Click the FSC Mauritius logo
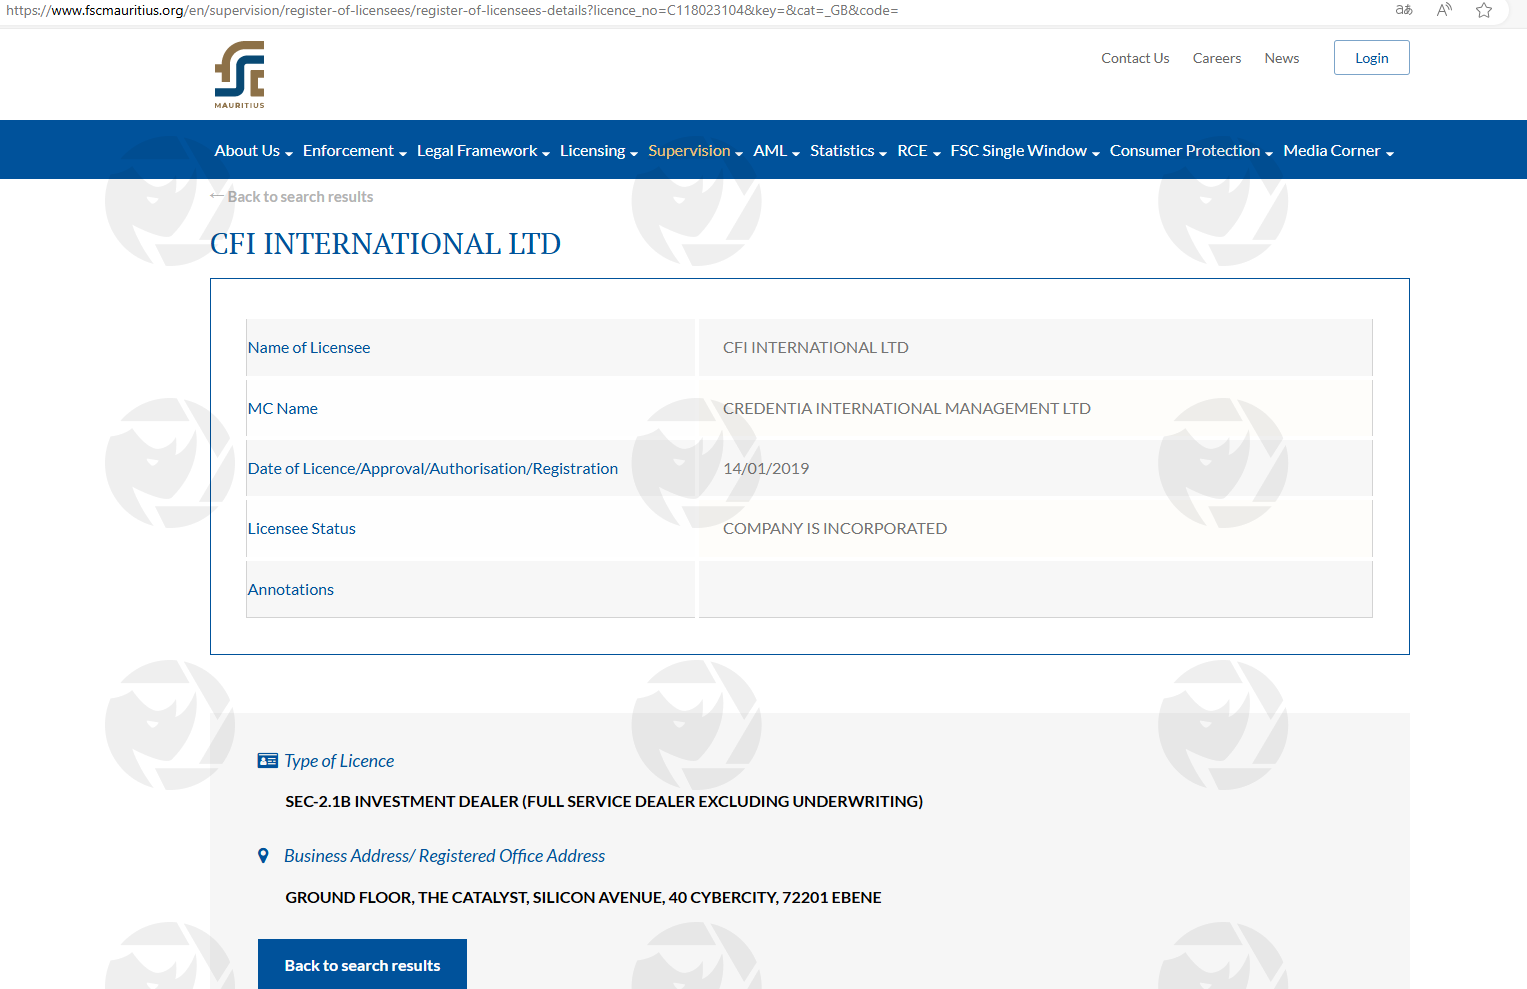1527x989 pixels. 240,74
